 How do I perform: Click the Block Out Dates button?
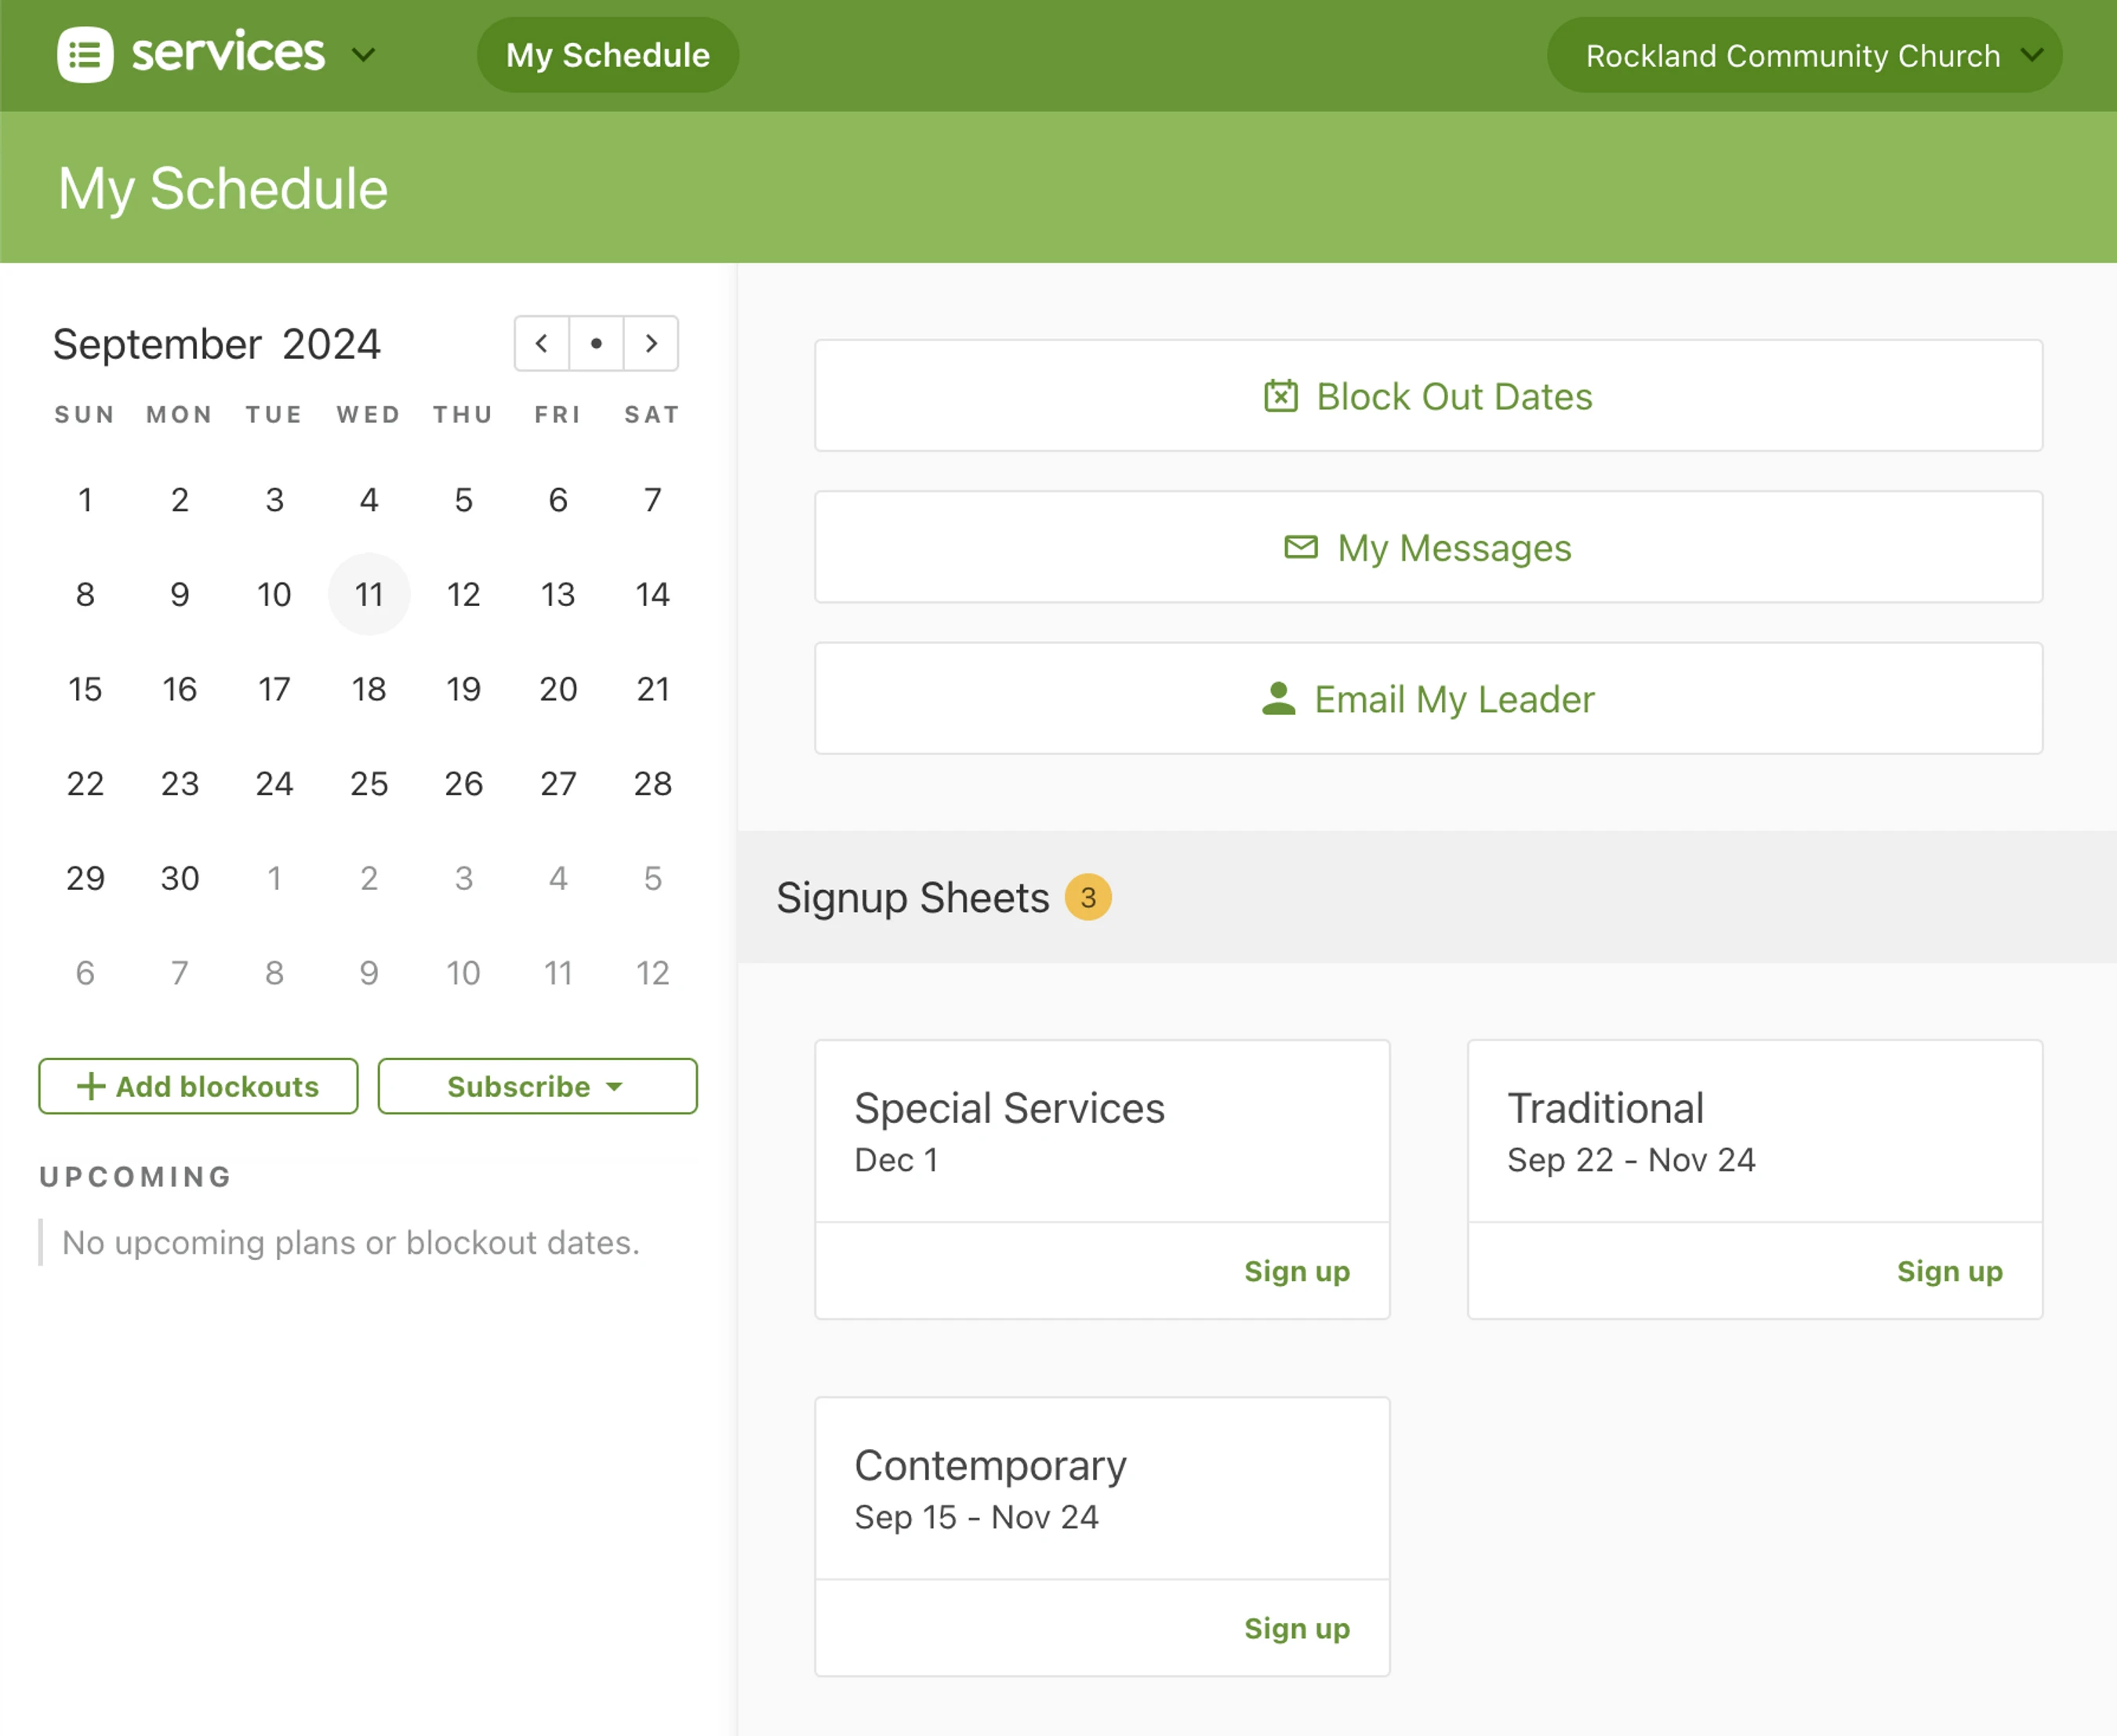pyautogui.click(x=1428, y=396)
